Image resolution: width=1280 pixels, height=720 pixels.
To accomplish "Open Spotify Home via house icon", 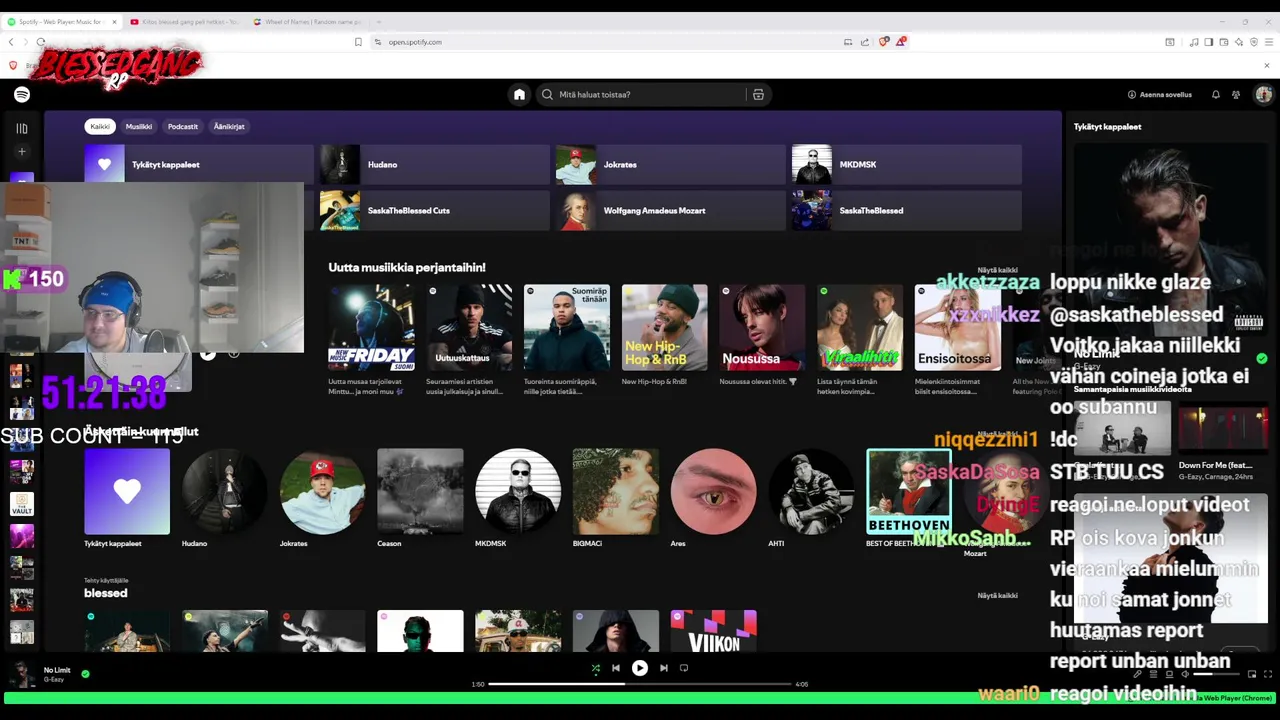I will [519, 94].
